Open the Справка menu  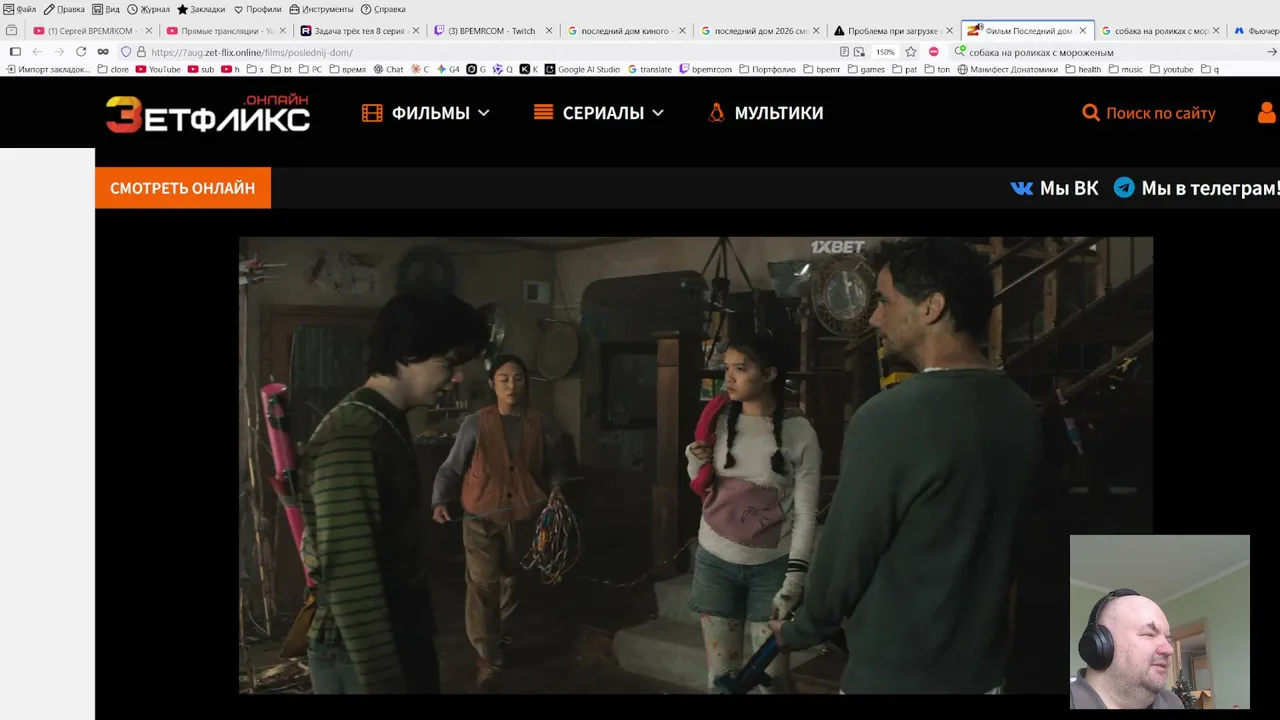(x=383, y=9)
